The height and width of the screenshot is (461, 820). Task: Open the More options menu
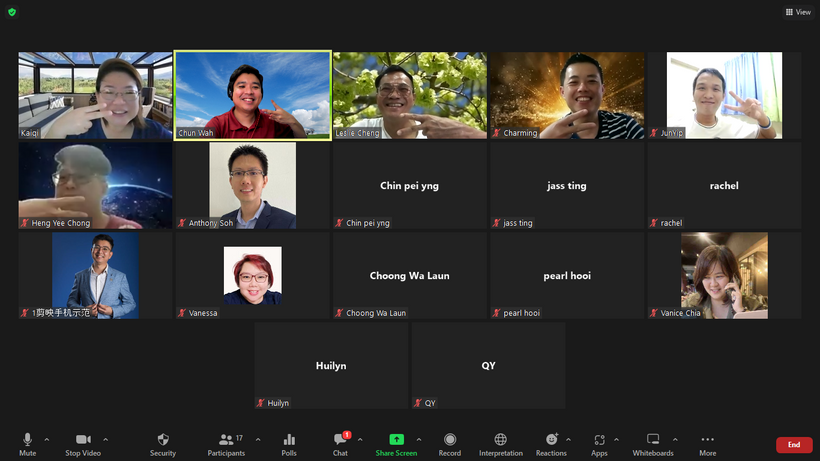click(707, 444)
